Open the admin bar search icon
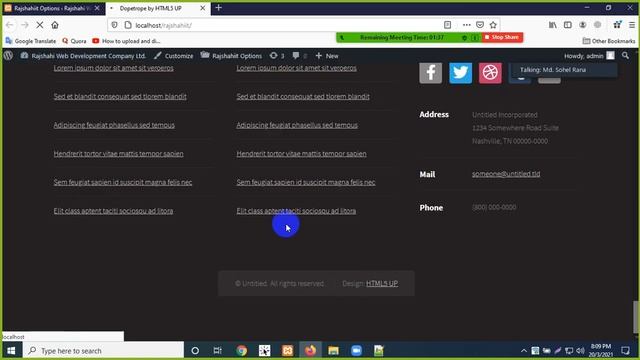 625,56
